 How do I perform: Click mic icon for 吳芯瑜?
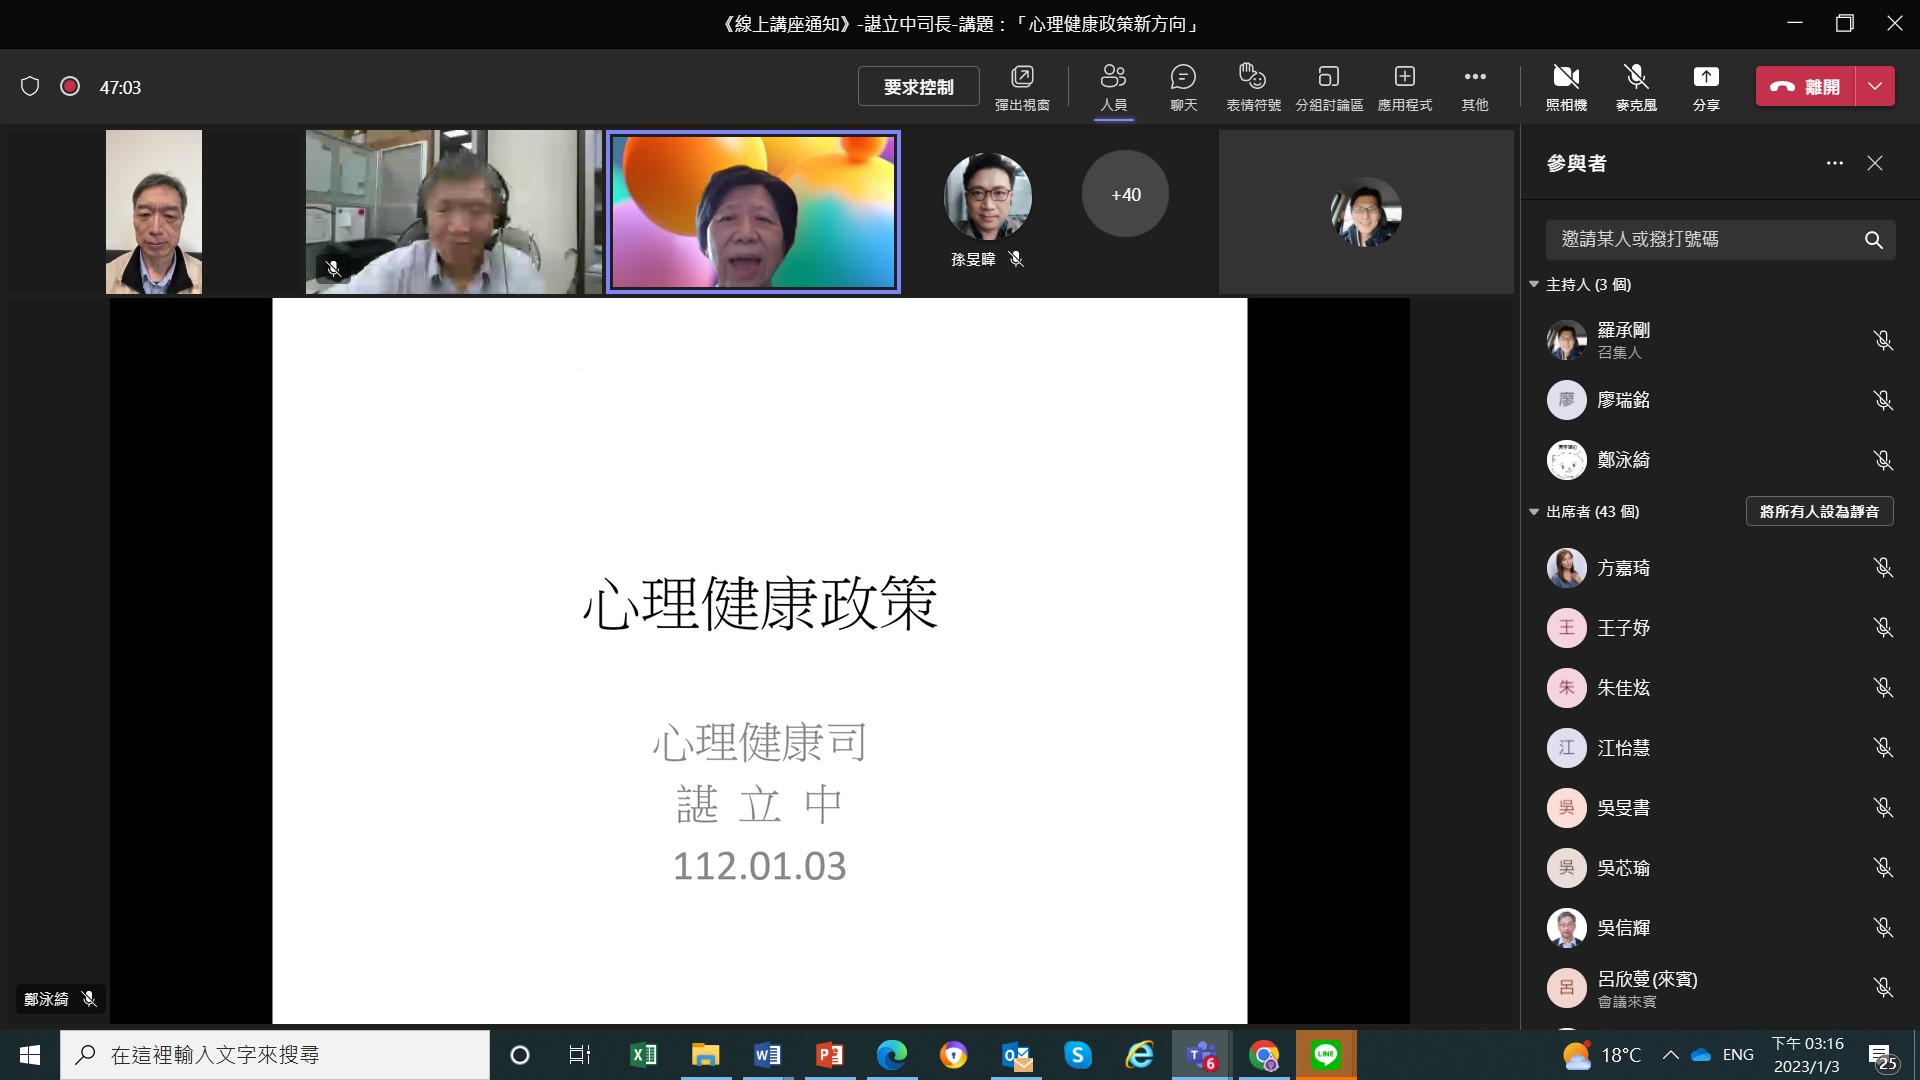coord(1883,868)
